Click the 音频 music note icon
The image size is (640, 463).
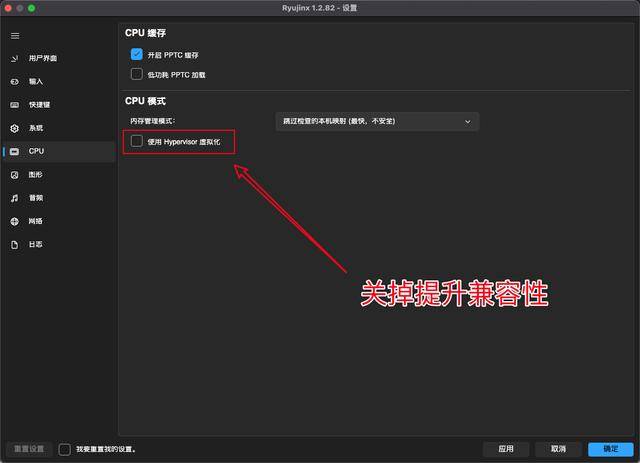click(15, 198)
